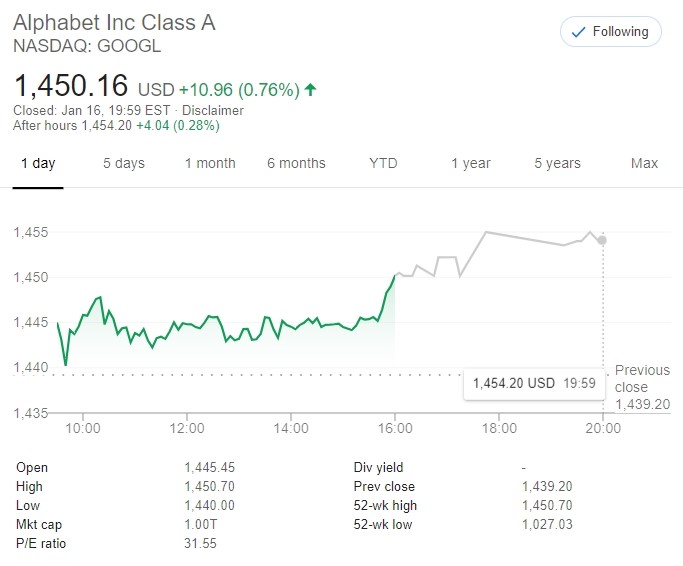
Task: Select the Max chart range
Action: (x=644, y=163)
